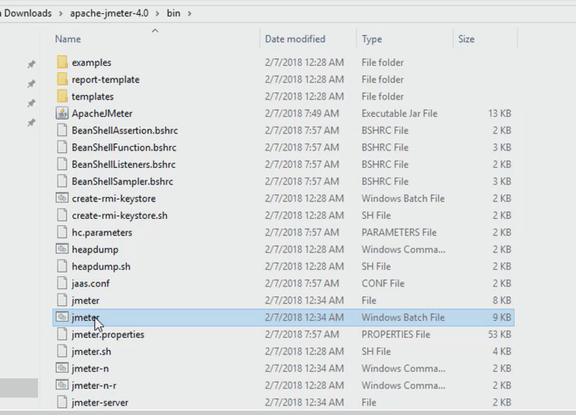Select file name jmeter.sh
576x415 pixels.
pyautogui.click(x=91, y=351)
